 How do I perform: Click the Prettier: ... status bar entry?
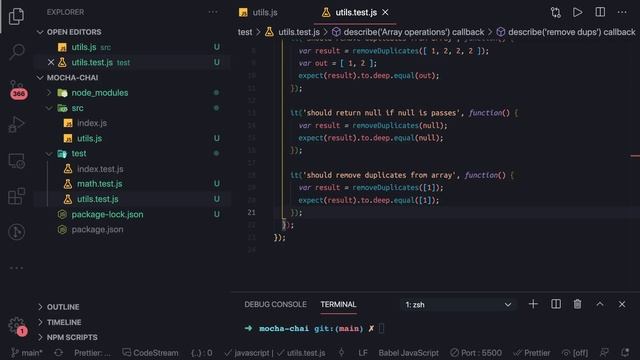click(x=92, y=353)
